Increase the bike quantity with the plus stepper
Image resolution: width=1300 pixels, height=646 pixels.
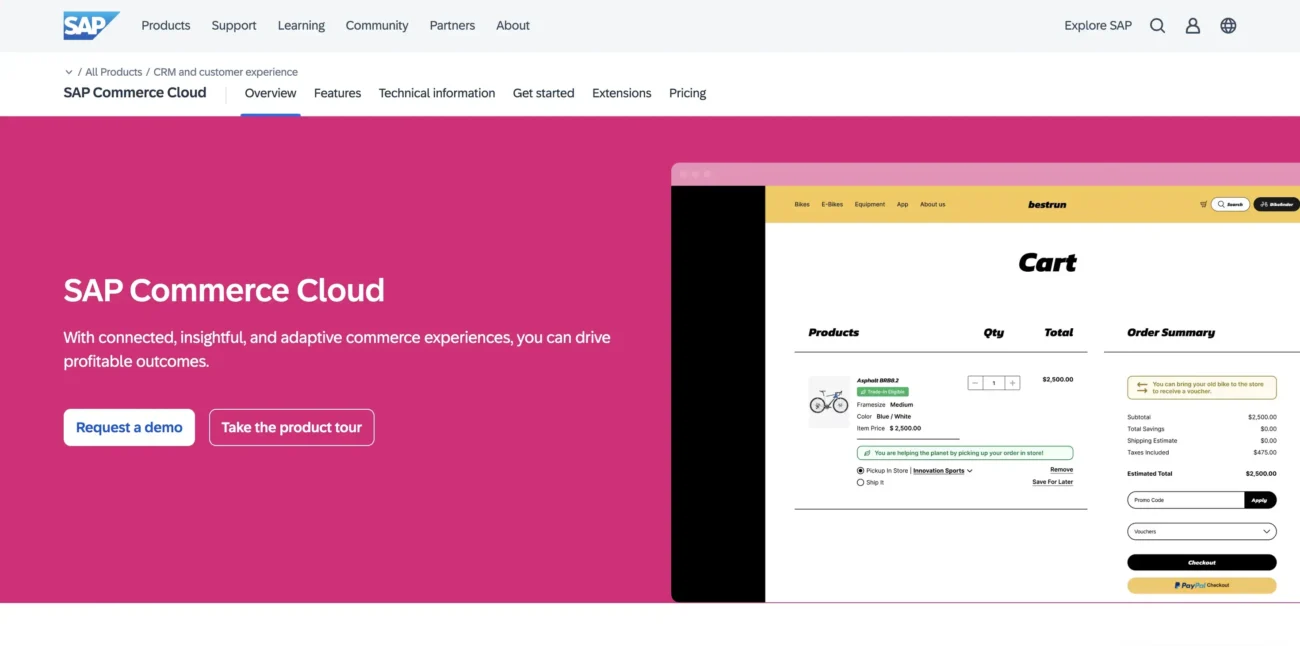1012,382
